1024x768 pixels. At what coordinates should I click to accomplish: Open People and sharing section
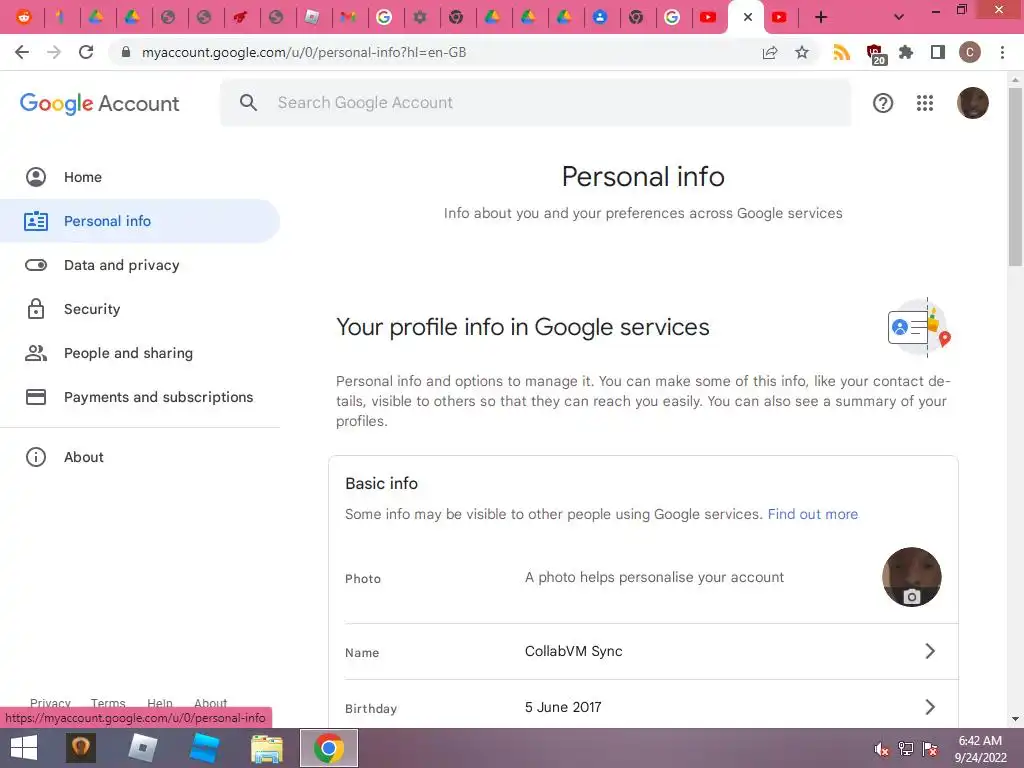click(140, 353)
